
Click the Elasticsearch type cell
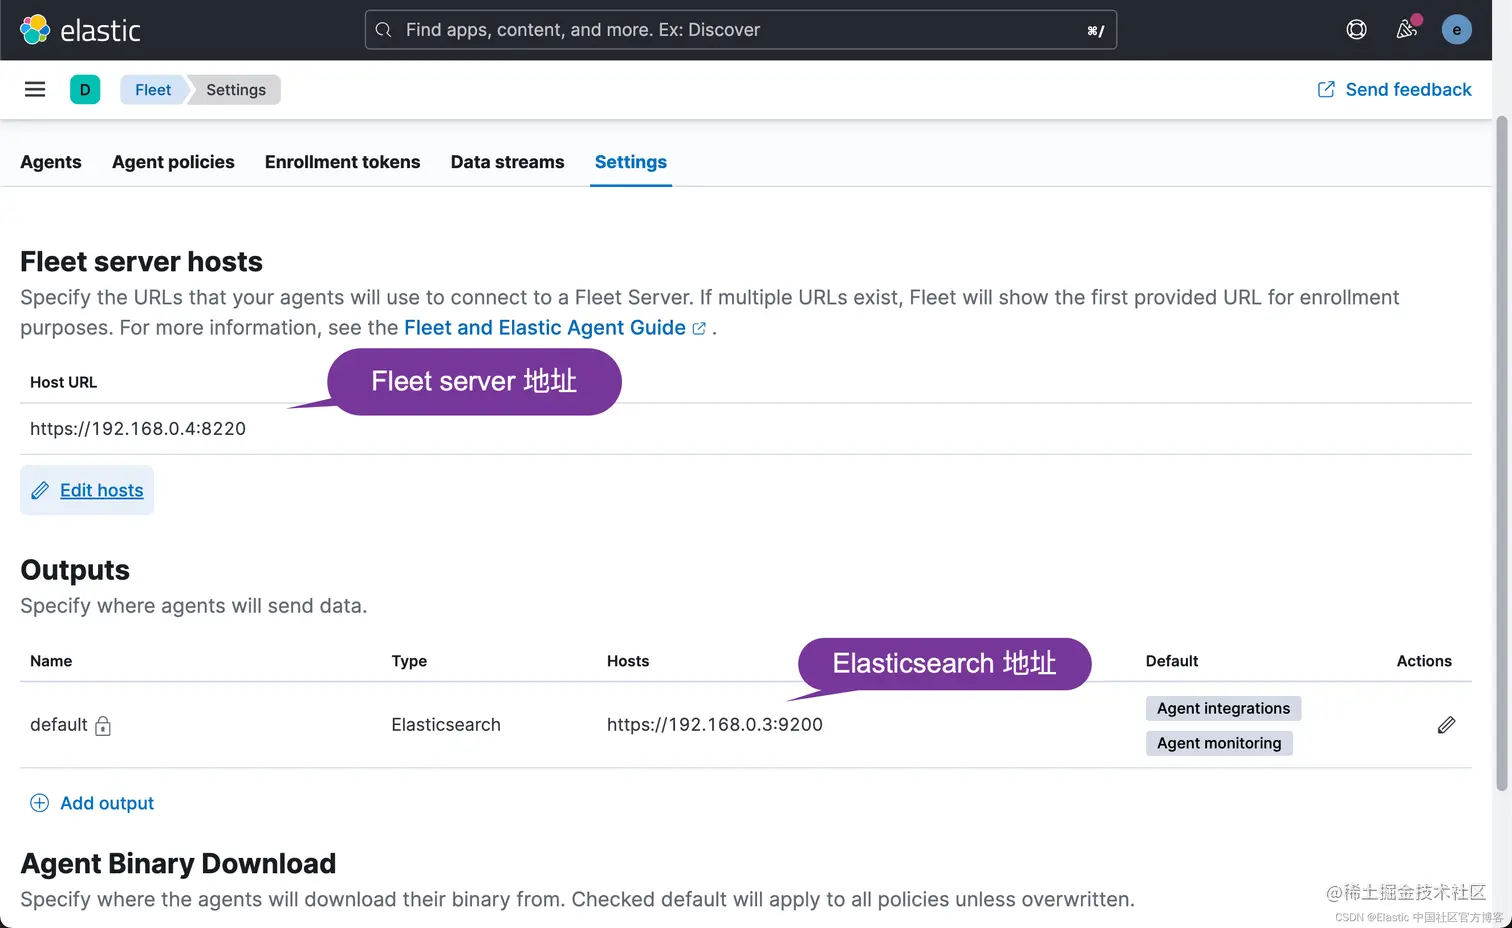[x=446, y=725]
